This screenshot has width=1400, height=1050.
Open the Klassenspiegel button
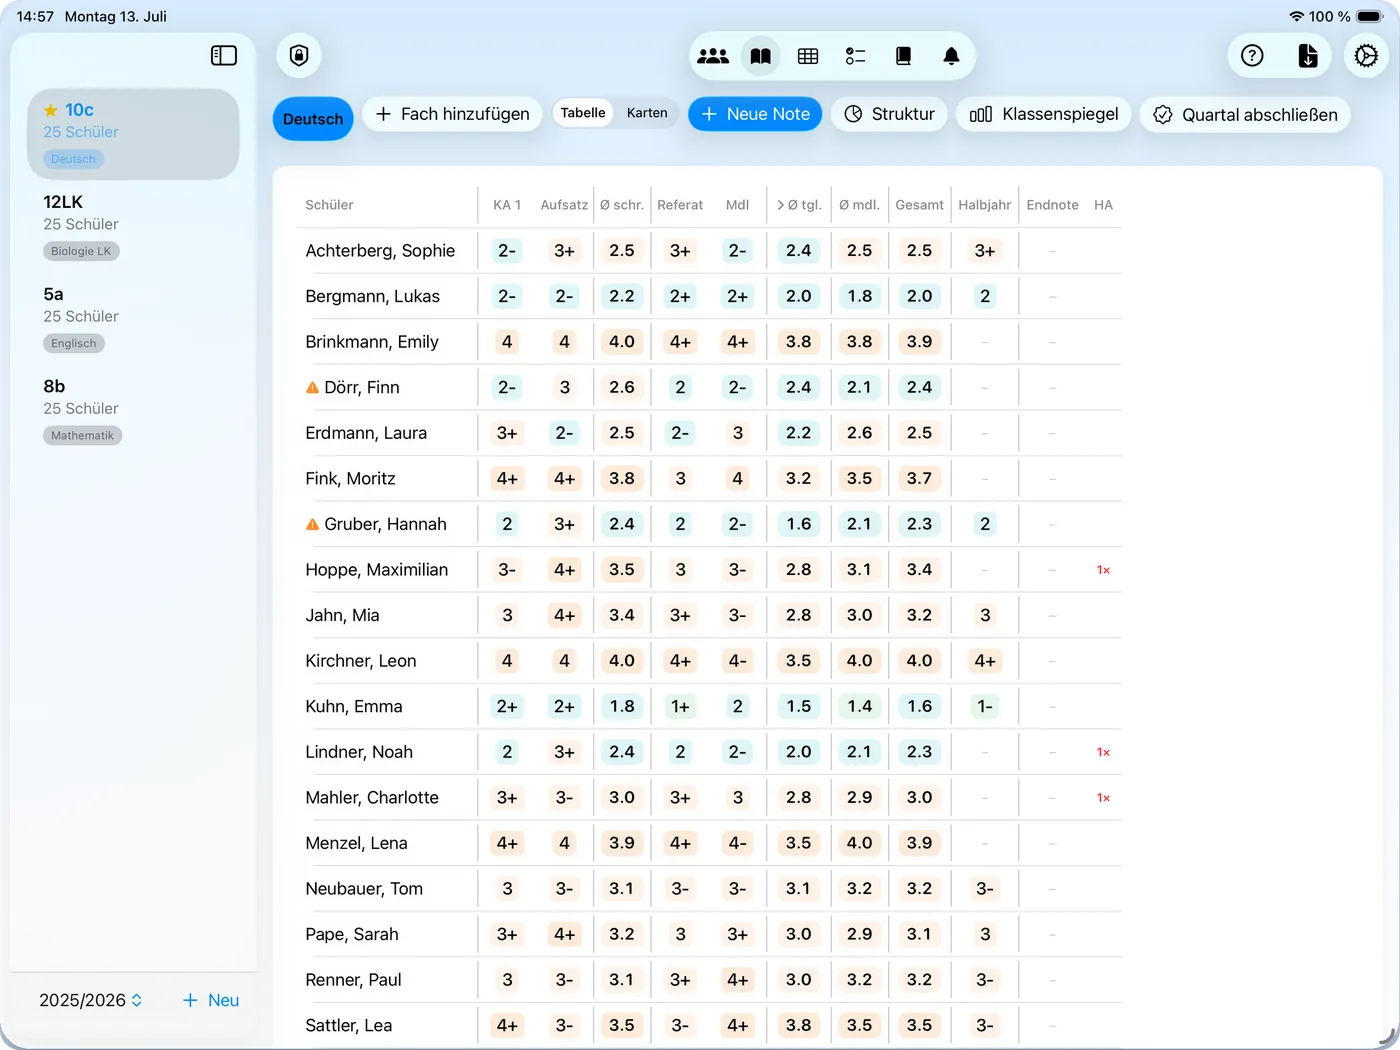pyautogui.click(x=1044, y=114)
